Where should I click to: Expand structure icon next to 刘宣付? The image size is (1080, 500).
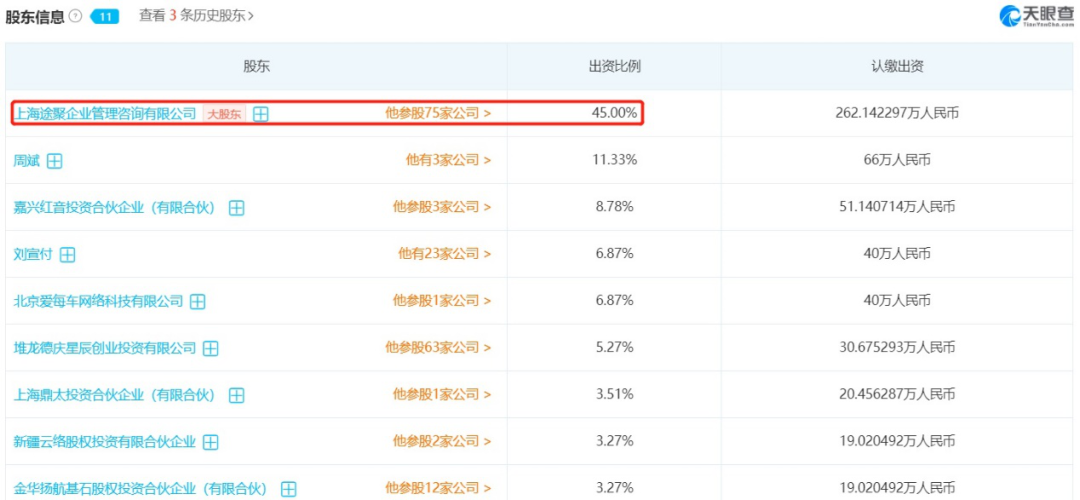pyautogui.click(x=67, y=255)
